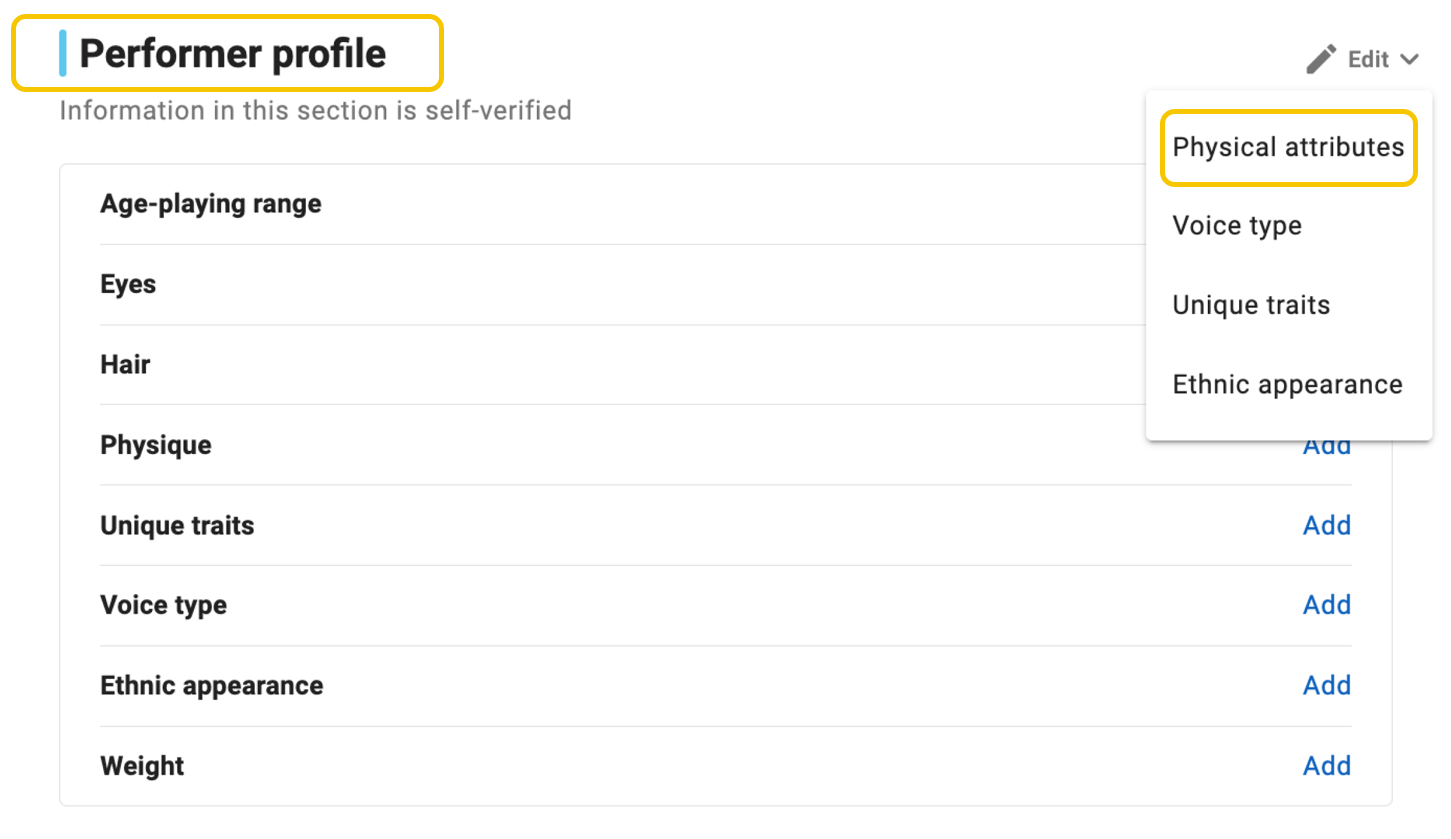The width and height of the screenshot is (1451, 839).
Task: Click the self-verified information subtitle text
Action: click(x=315, y=110)
